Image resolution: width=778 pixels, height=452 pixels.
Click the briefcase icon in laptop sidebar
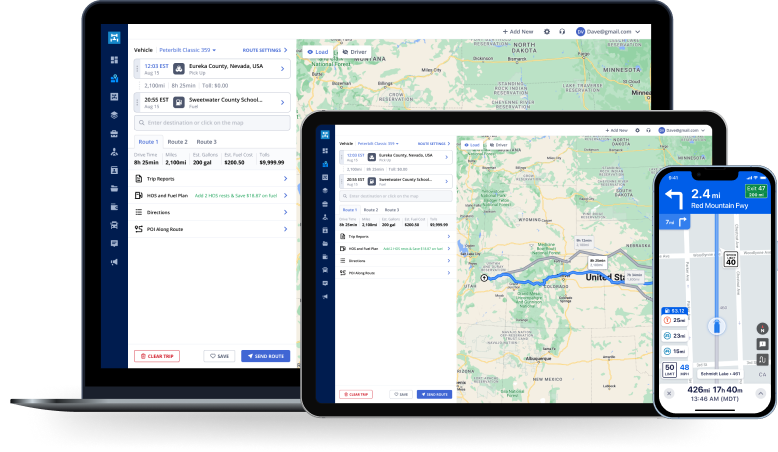click(114, 133)
